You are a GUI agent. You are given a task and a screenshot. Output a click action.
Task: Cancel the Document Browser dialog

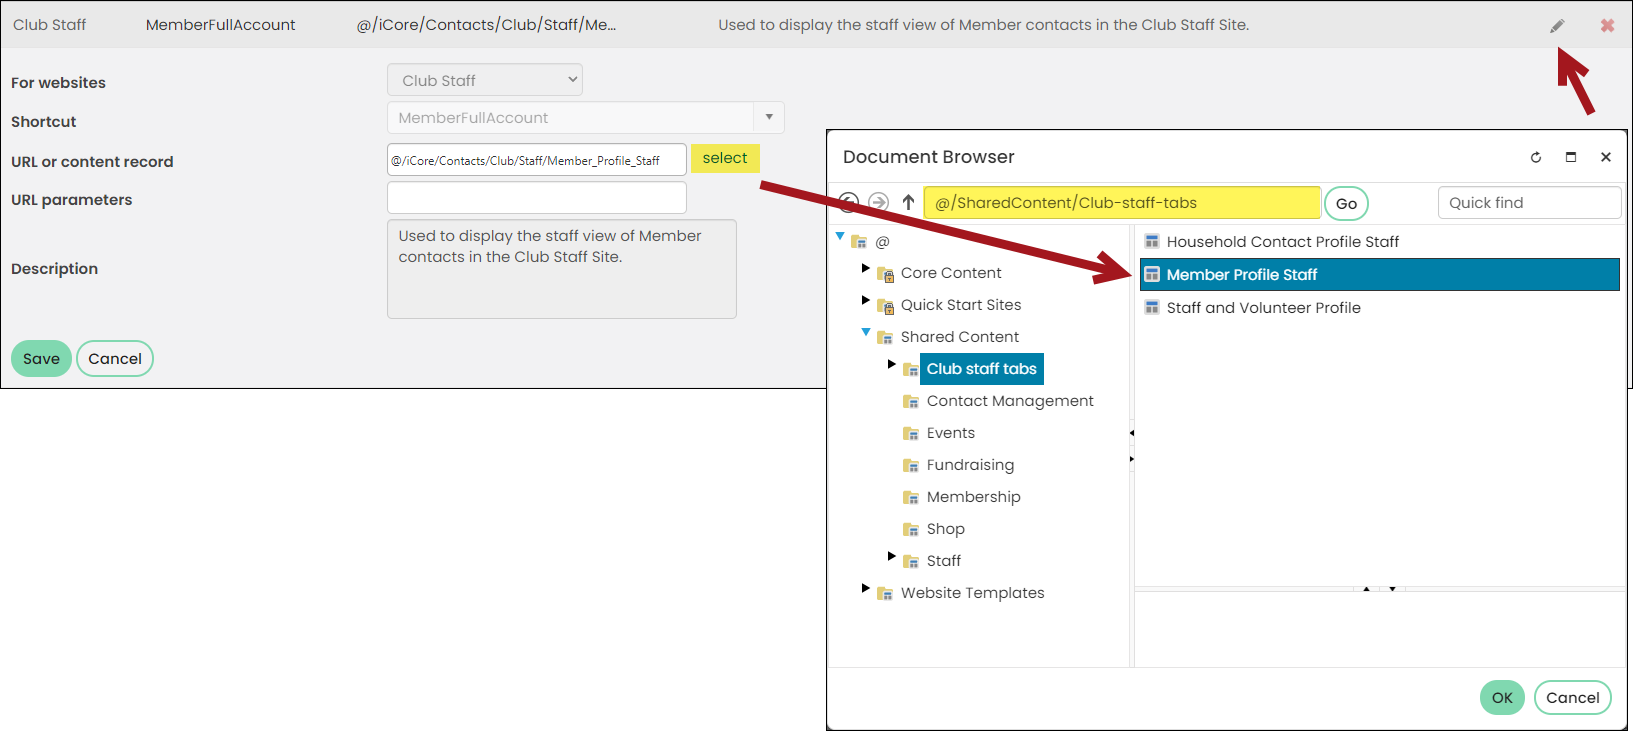tap(1573, 698)
